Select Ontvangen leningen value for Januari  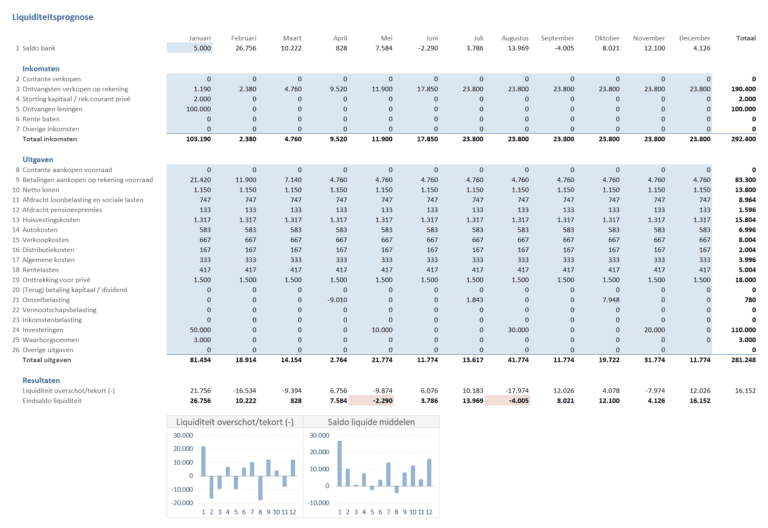tap(190, 108)
